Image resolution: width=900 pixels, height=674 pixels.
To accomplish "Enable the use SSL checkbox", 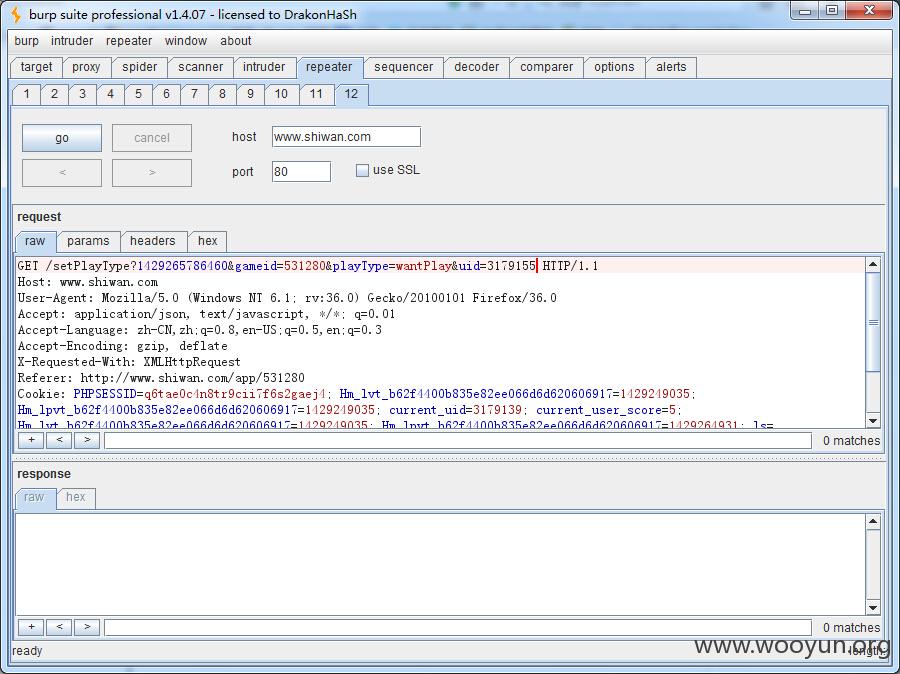I will (362, 171).
